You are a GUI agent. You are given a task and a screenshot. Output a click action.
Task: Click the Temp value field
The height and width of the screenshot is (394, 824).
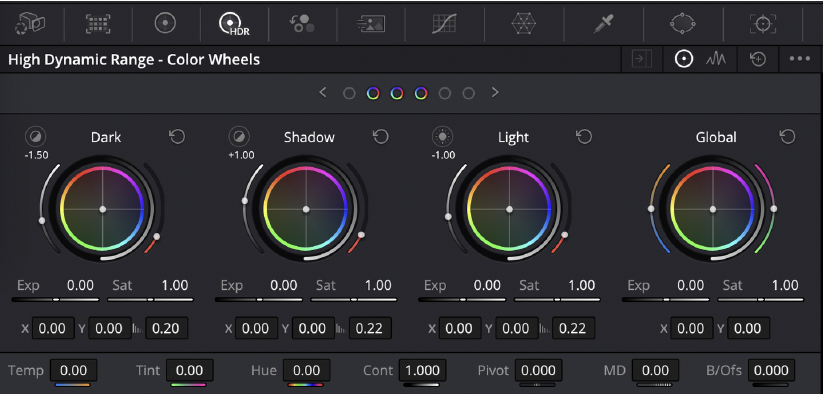[74, 370]
